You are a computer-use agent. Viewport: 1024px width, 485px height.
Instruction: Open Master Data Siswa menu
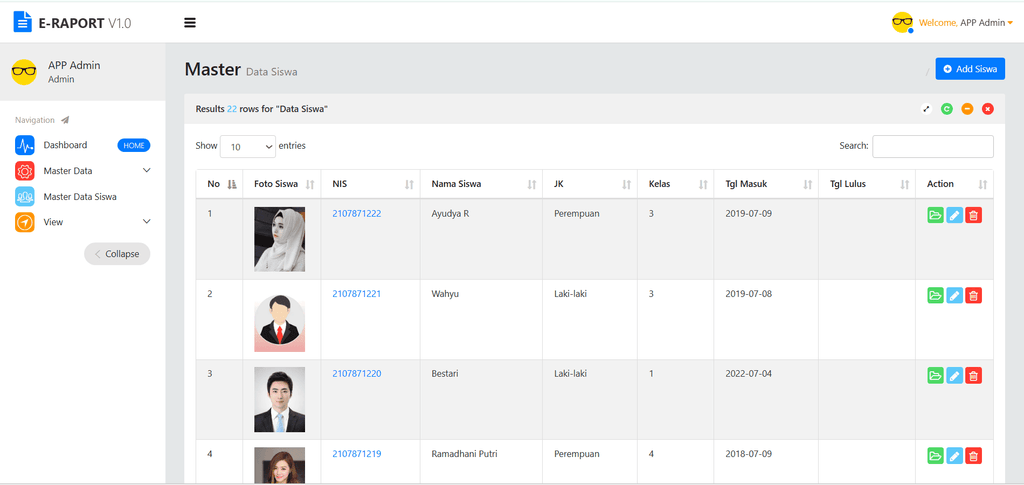point(80,196)
